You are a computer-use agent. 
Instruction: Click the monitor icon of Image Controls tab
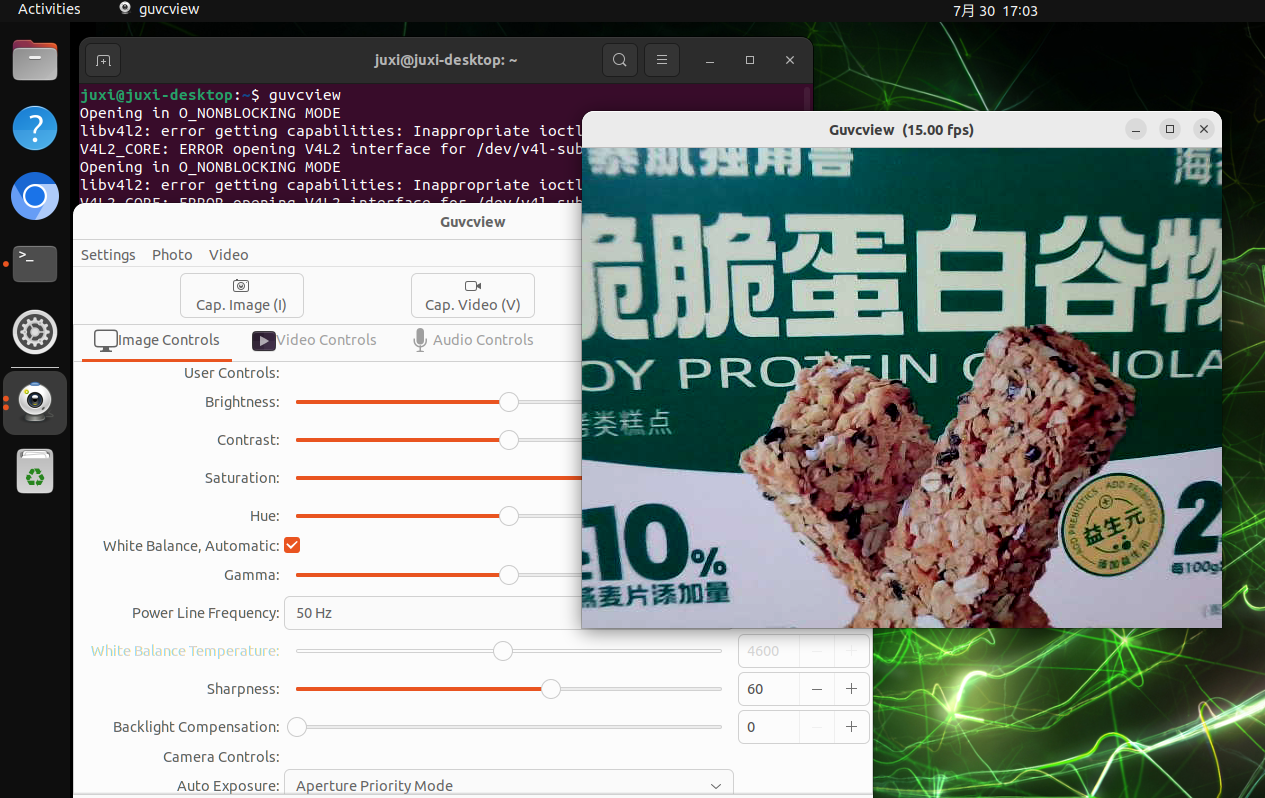(105, 341)
